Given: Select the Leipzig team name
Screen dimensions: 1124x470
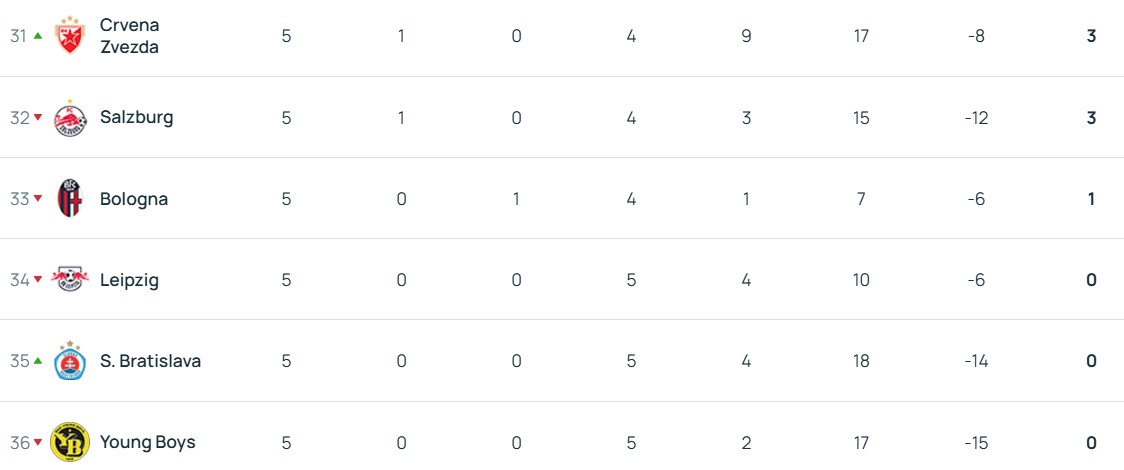Looking at the screenshot, I should pyautogui.click(x=129, y=280).
